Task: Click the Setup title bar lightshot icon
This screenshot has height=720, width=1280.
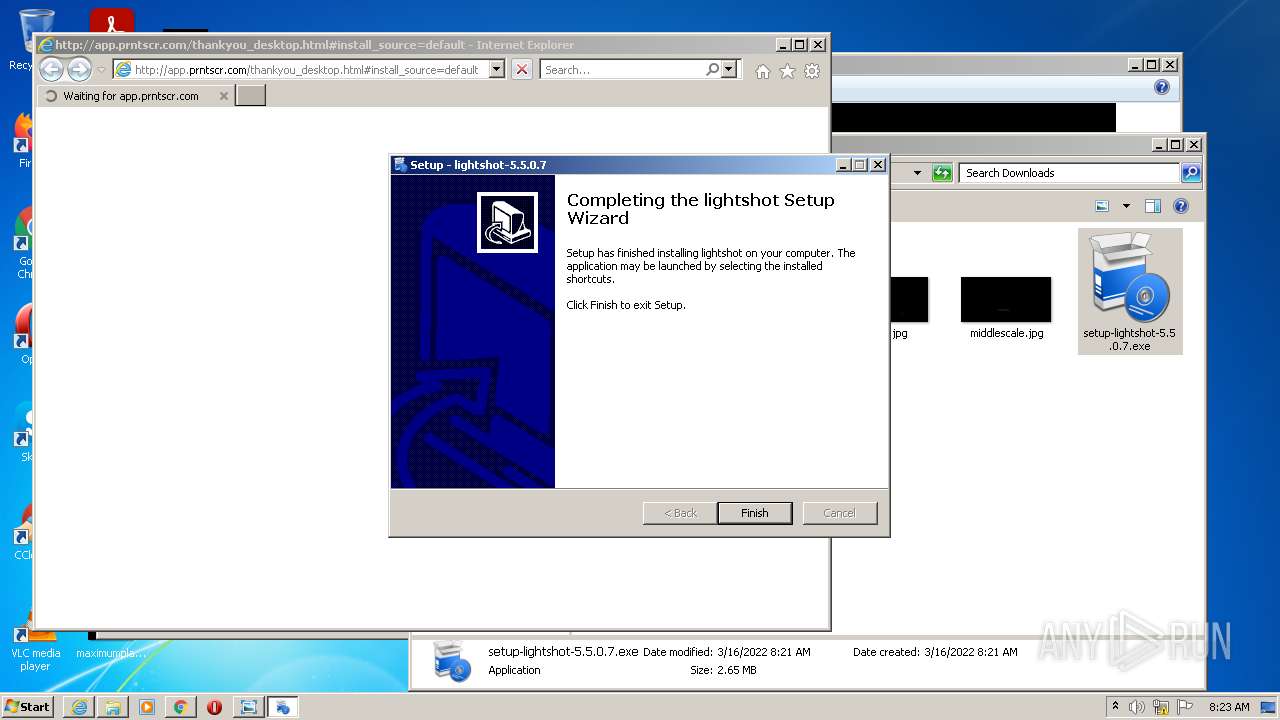Action: (400, 165)
